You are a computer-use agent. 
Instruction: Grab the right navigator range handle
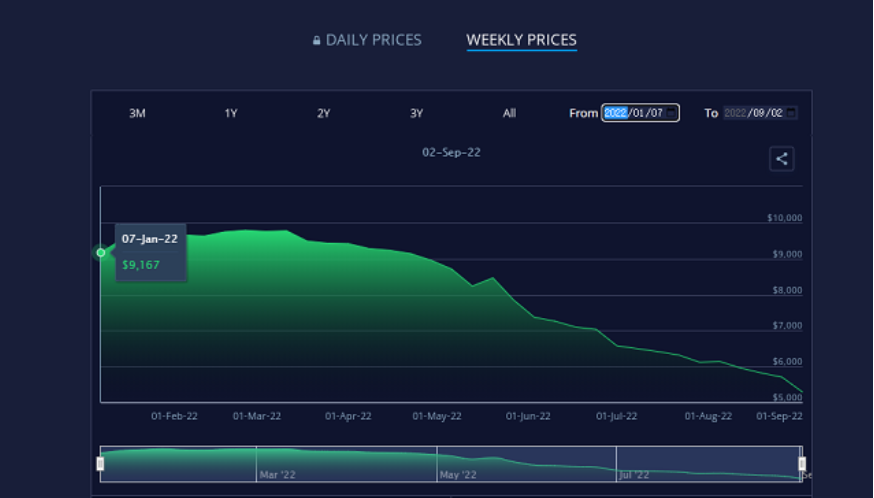(802, 463)
